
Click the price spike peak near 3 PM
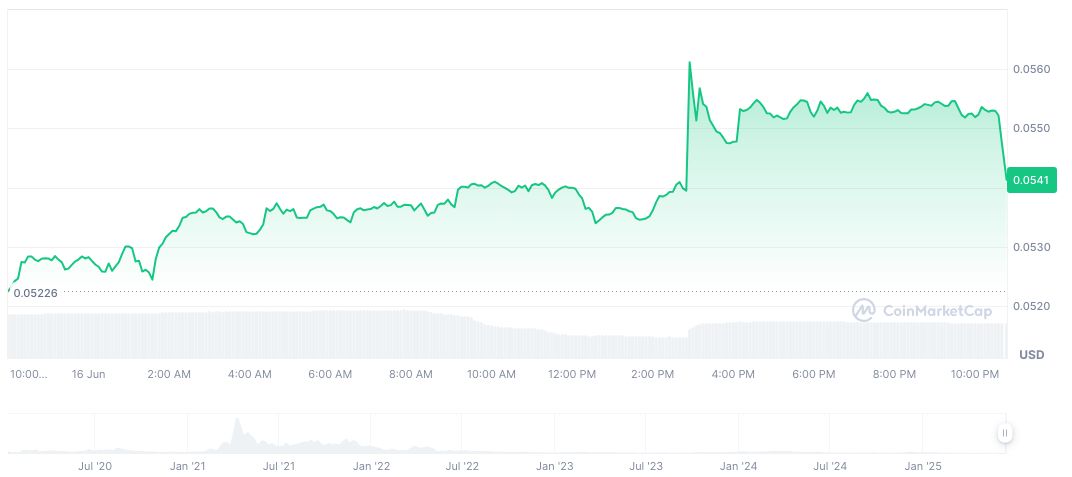tap(689, 62)
